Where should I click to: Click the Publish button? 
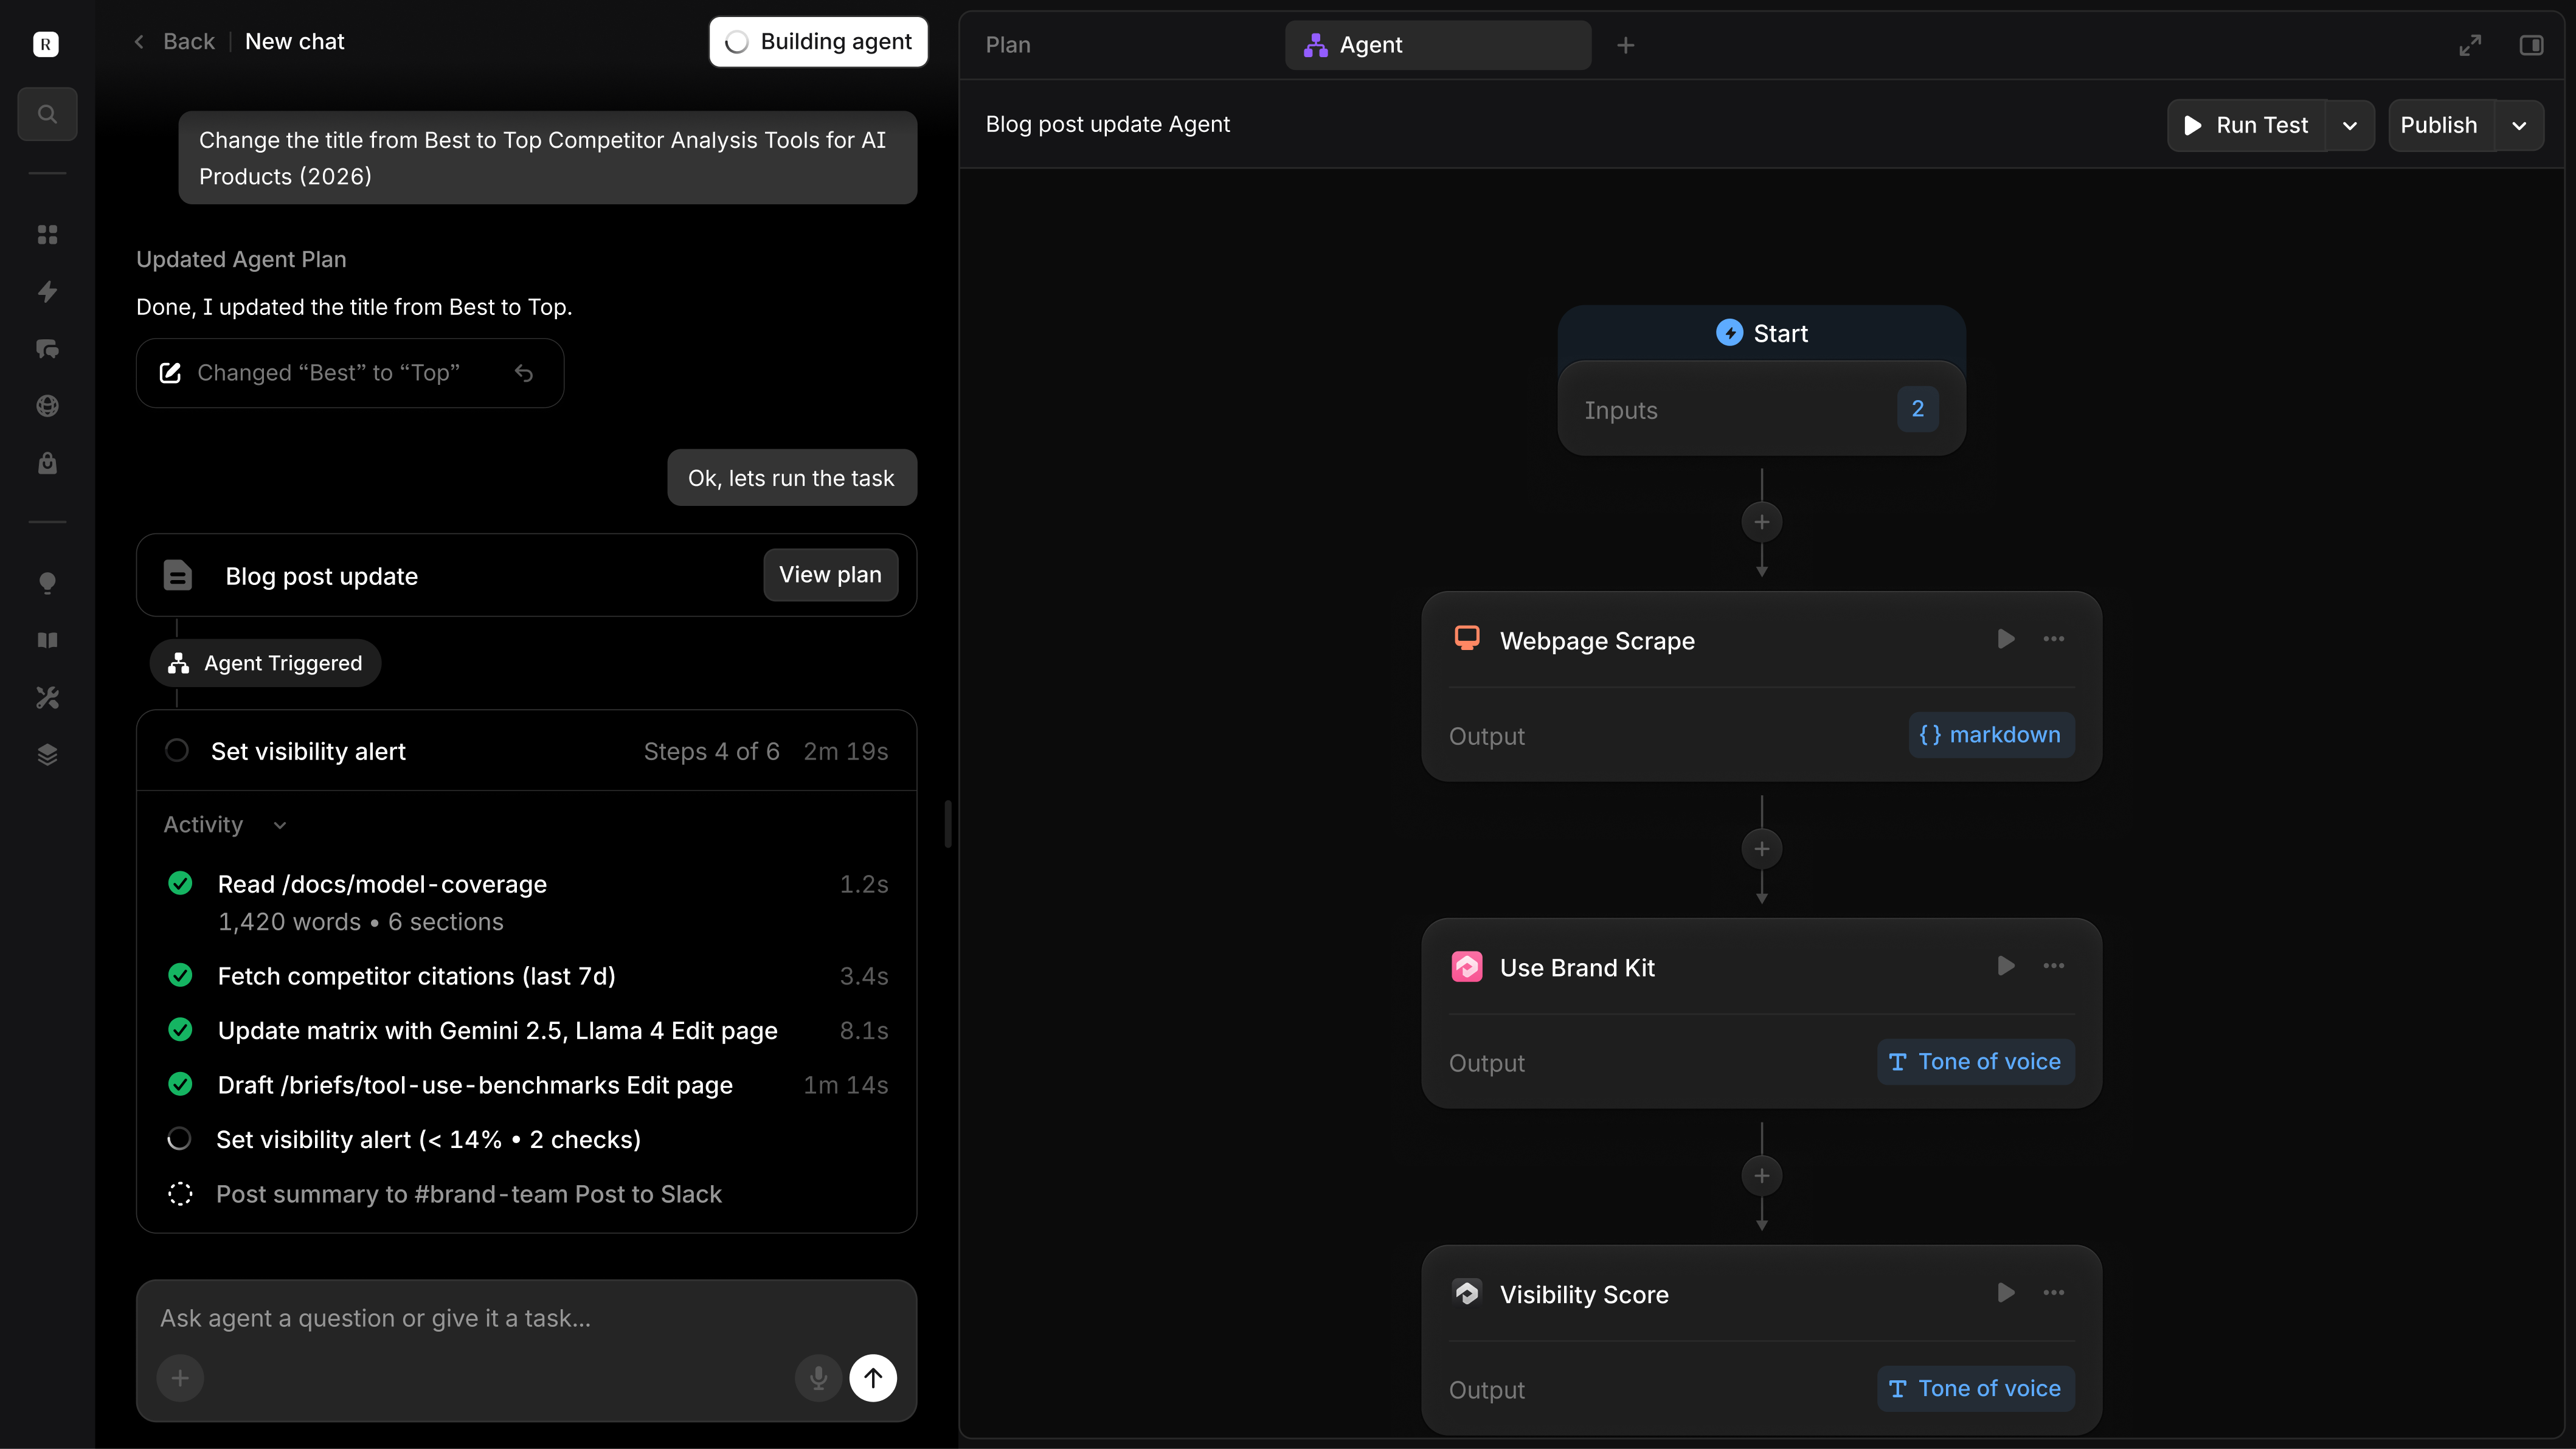pyautogui.click(x=2440, y=126)
